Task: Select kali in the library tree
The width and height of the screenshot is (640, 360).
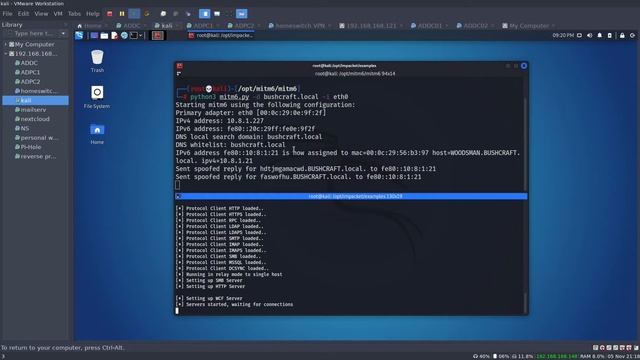Action: [x=36, y=100]
